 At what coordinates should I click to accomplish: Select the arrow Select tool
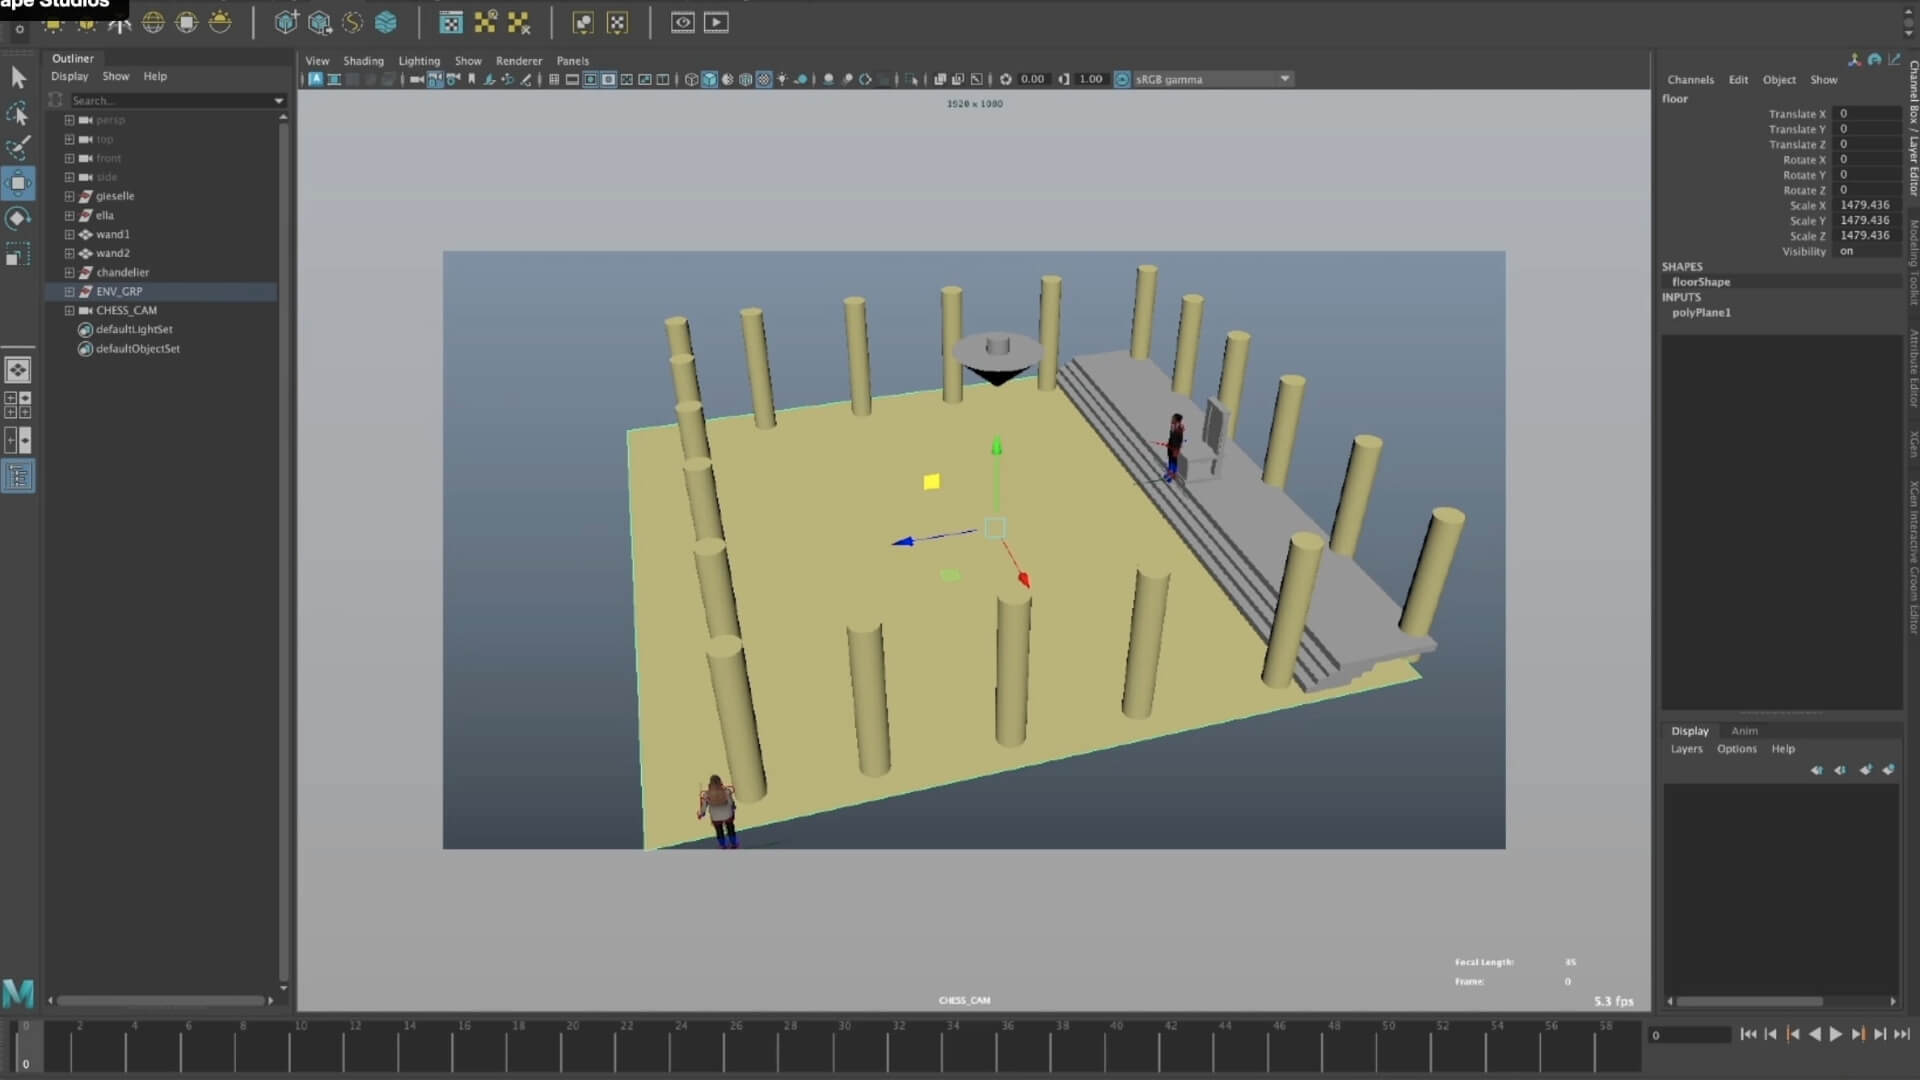[x=18, y=78]
